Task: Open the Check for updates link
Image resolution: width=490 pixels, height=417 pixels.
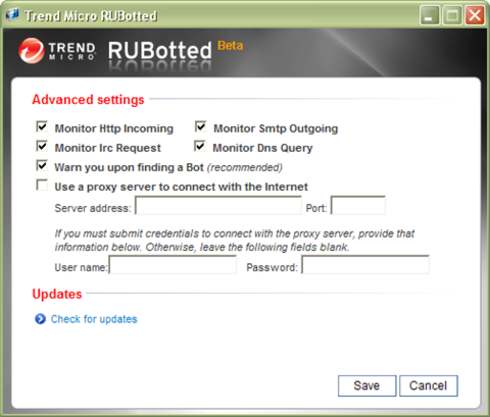Action: pyautogui.click(x=94, y=319)
